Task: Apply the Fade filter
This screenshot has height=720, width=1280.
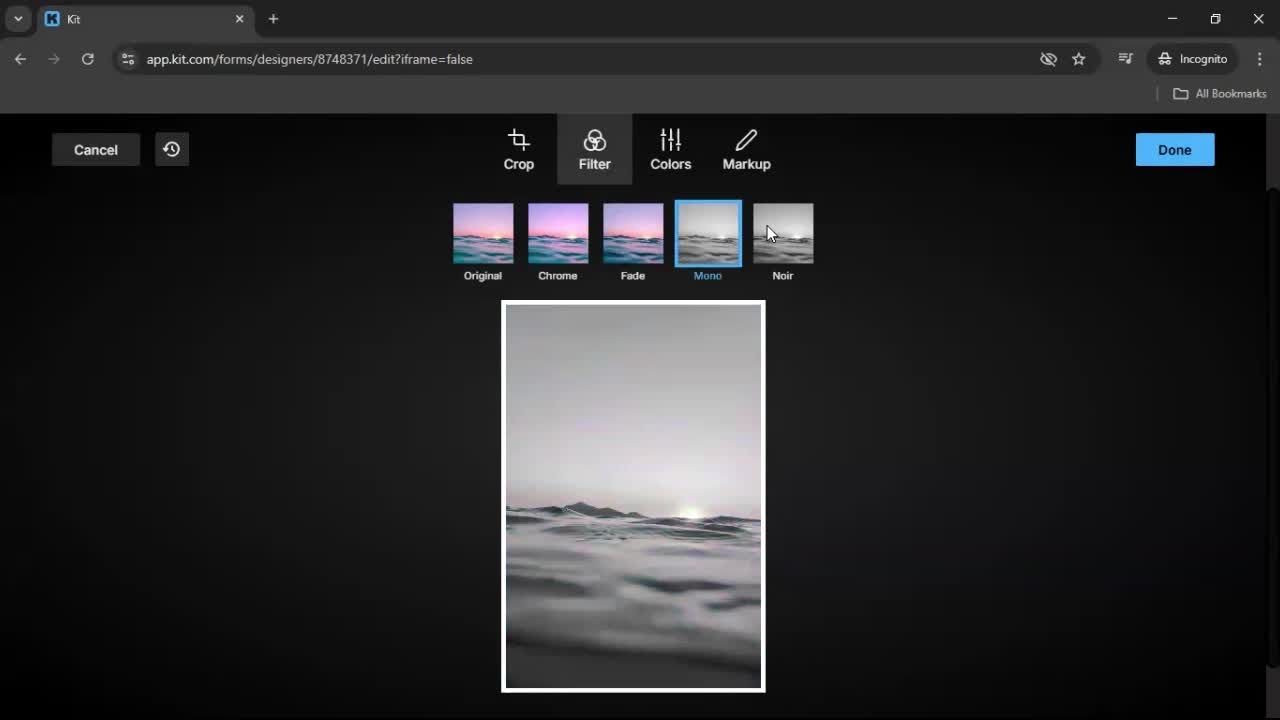Action: point(632,232)
